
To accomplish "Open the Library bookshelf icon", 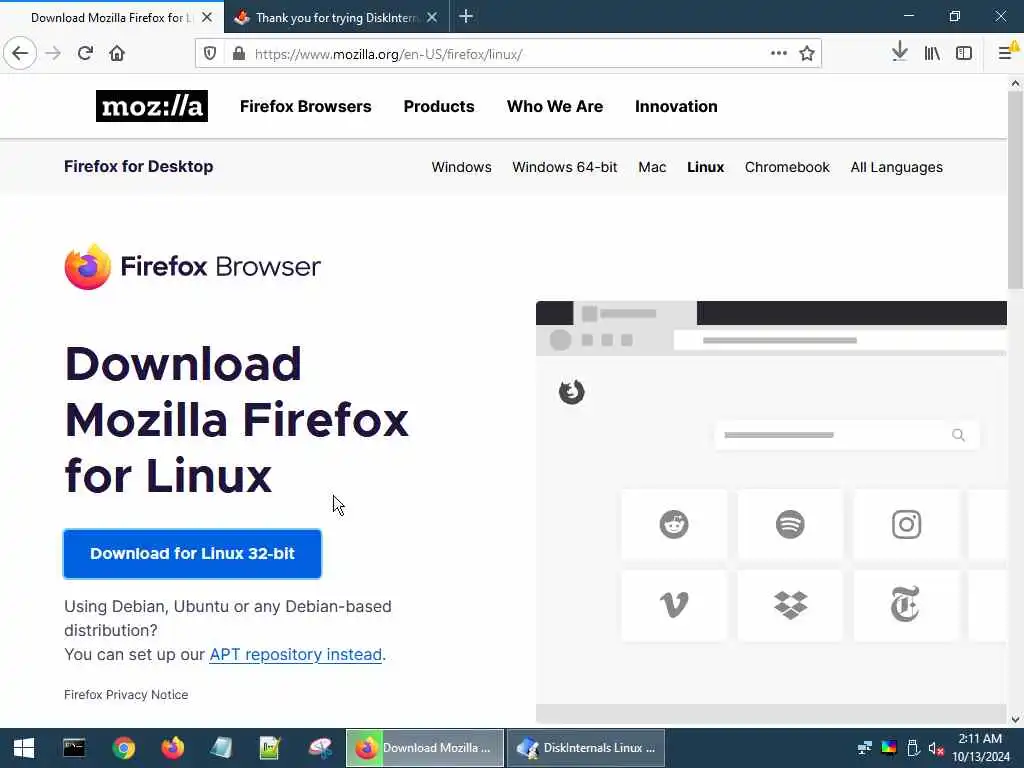I will 932,54.
